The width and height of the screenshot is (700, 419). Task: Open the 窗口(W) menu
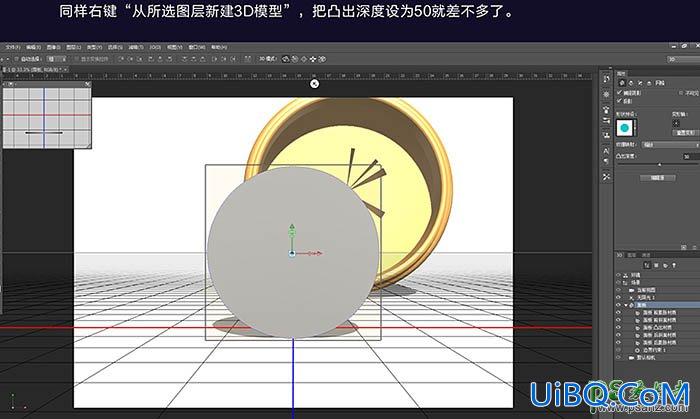pos(196,47)
